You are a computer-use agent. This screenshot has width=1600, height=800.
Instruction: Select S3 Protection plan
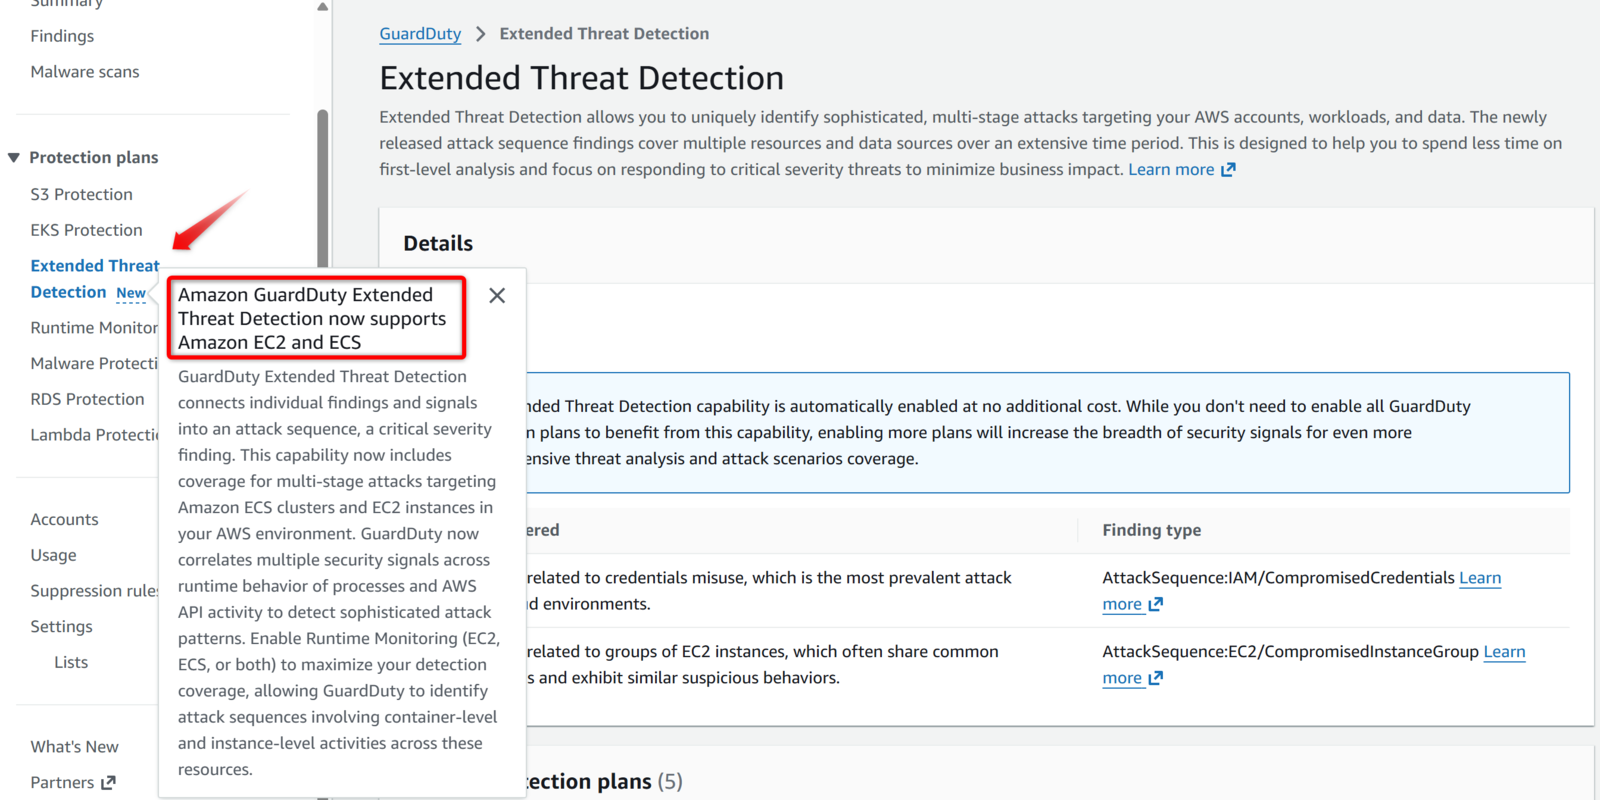click(x=81, y=194)
